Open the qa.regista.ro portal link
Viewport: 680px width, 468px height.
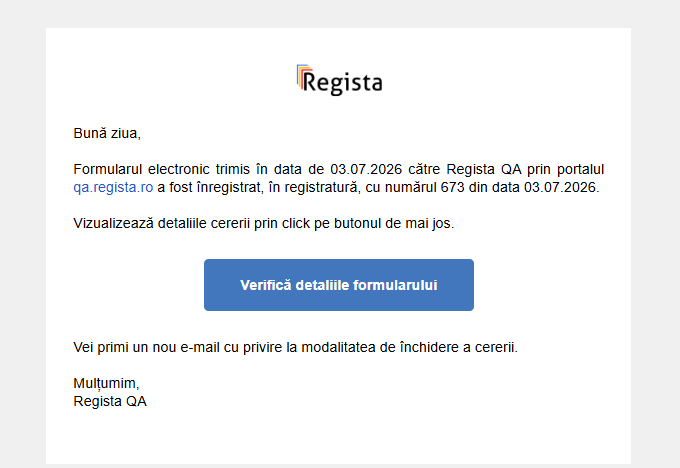click(113, 187)
